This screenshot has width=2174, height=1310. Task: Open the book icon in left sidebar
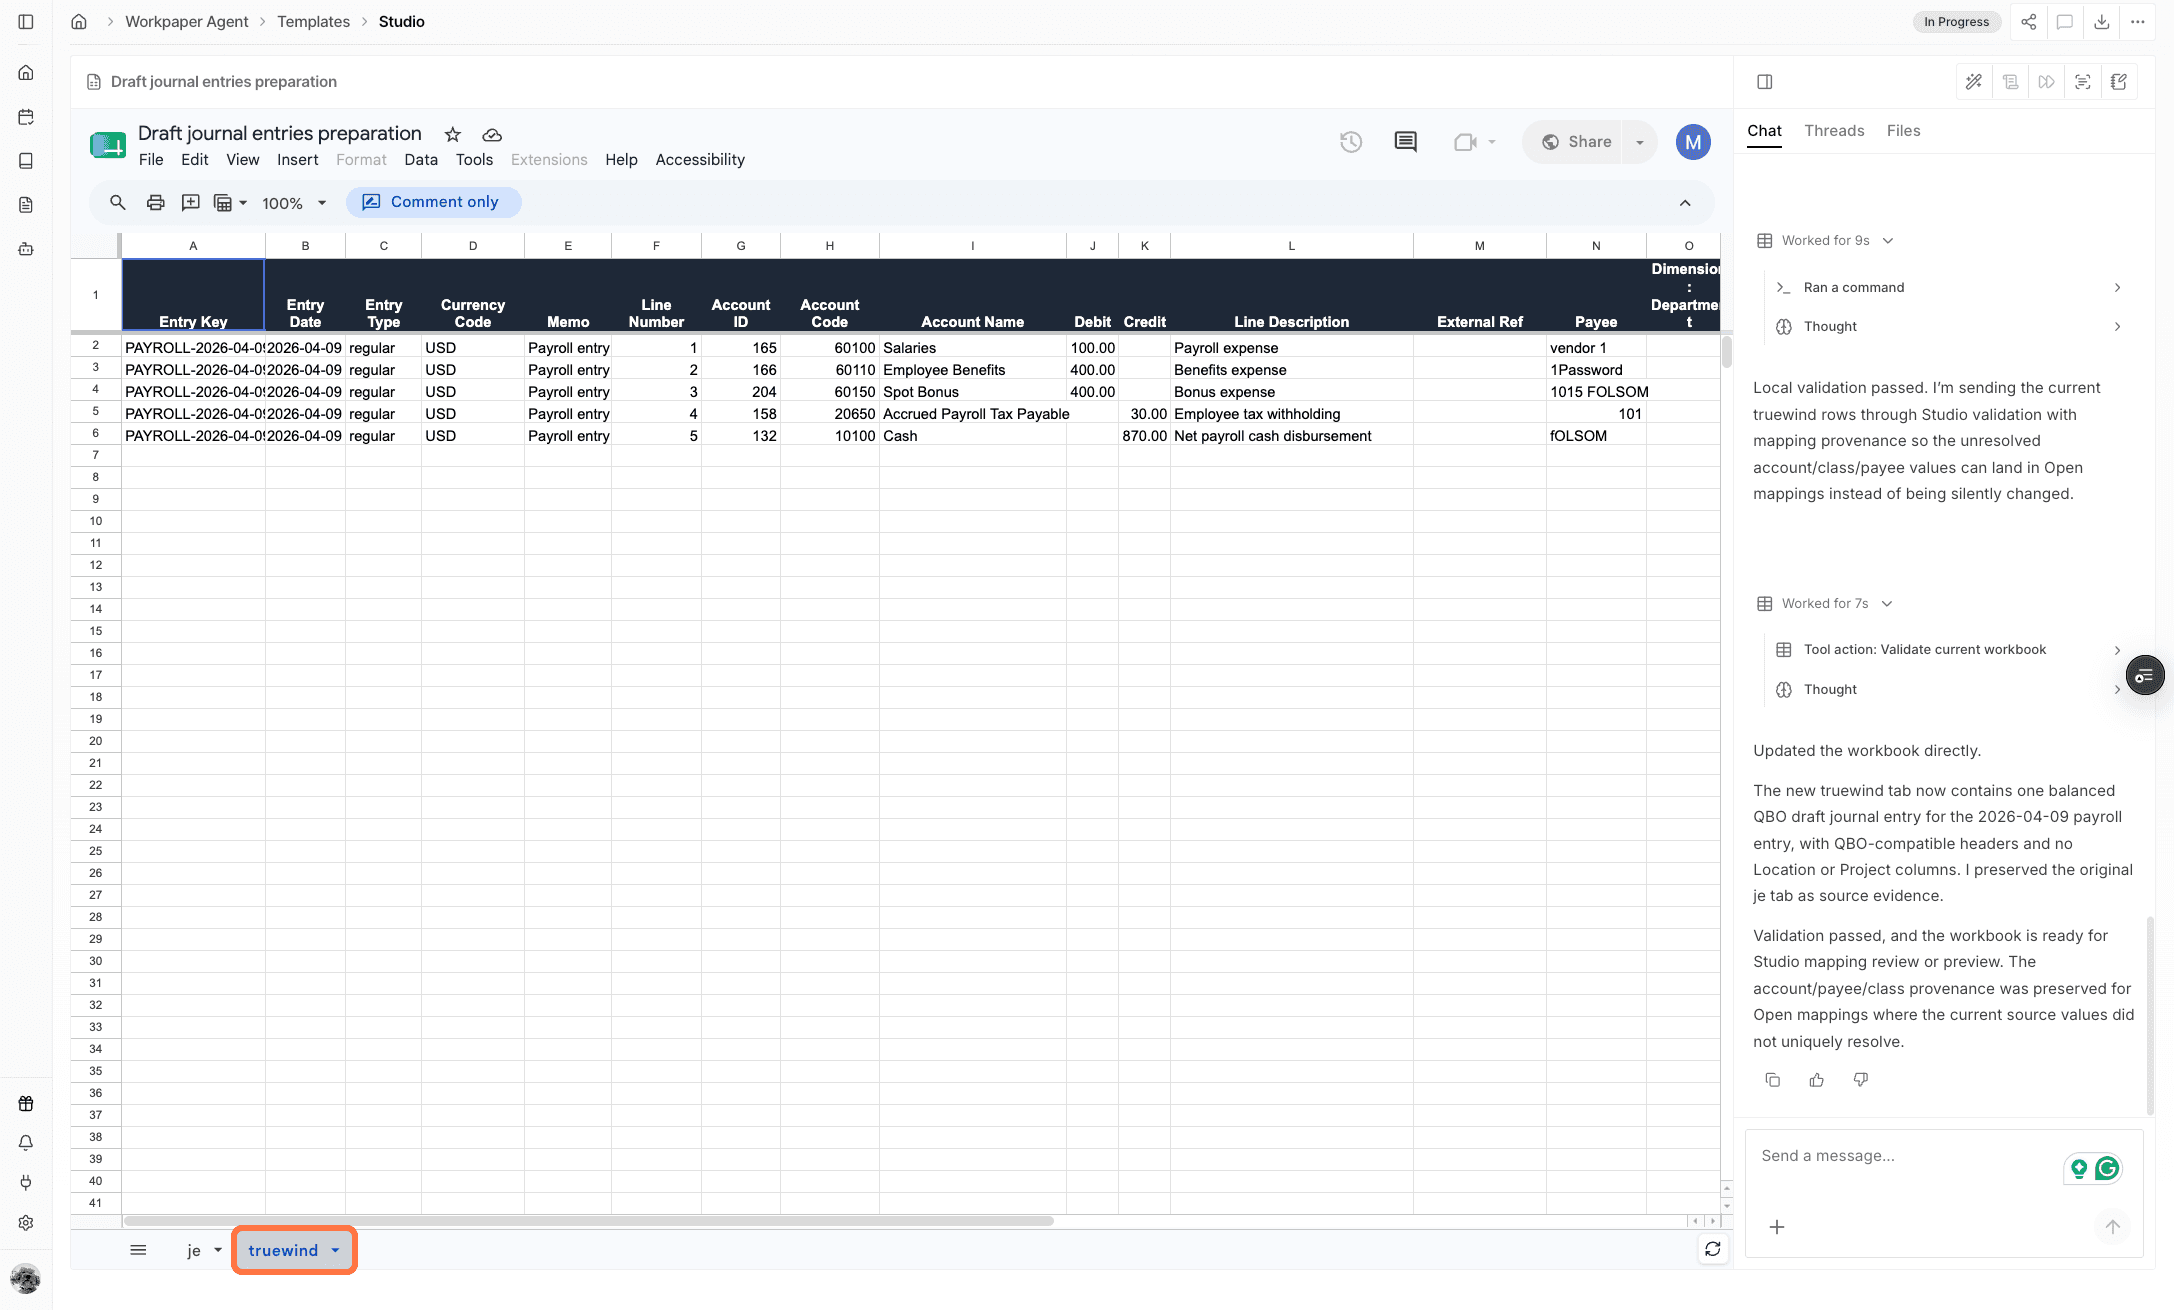coord(26,161)
